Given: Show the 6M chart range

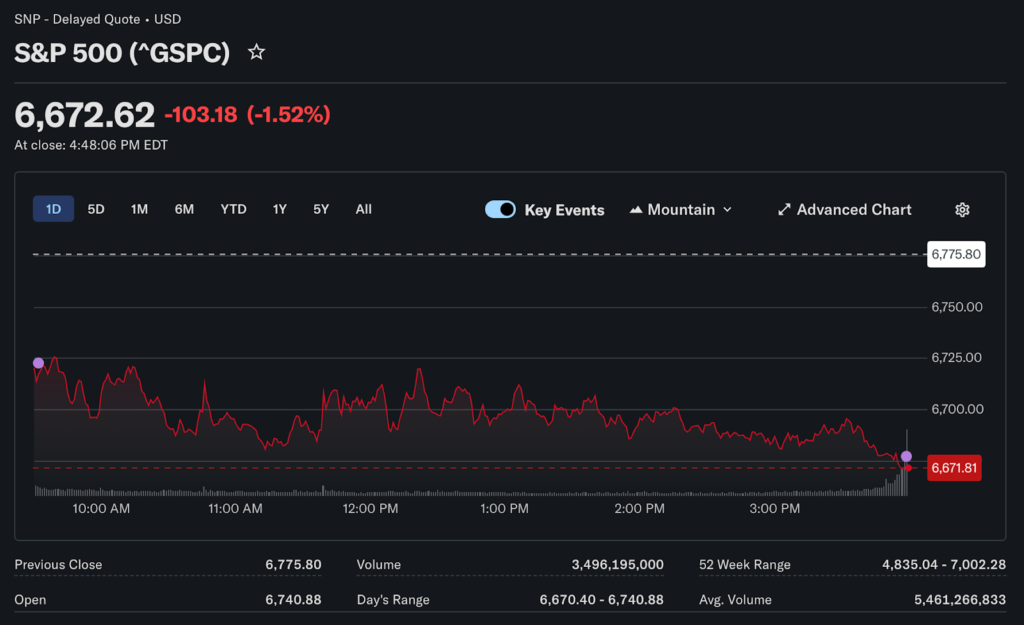Looking at the screenshot, I should click(184, 209).
